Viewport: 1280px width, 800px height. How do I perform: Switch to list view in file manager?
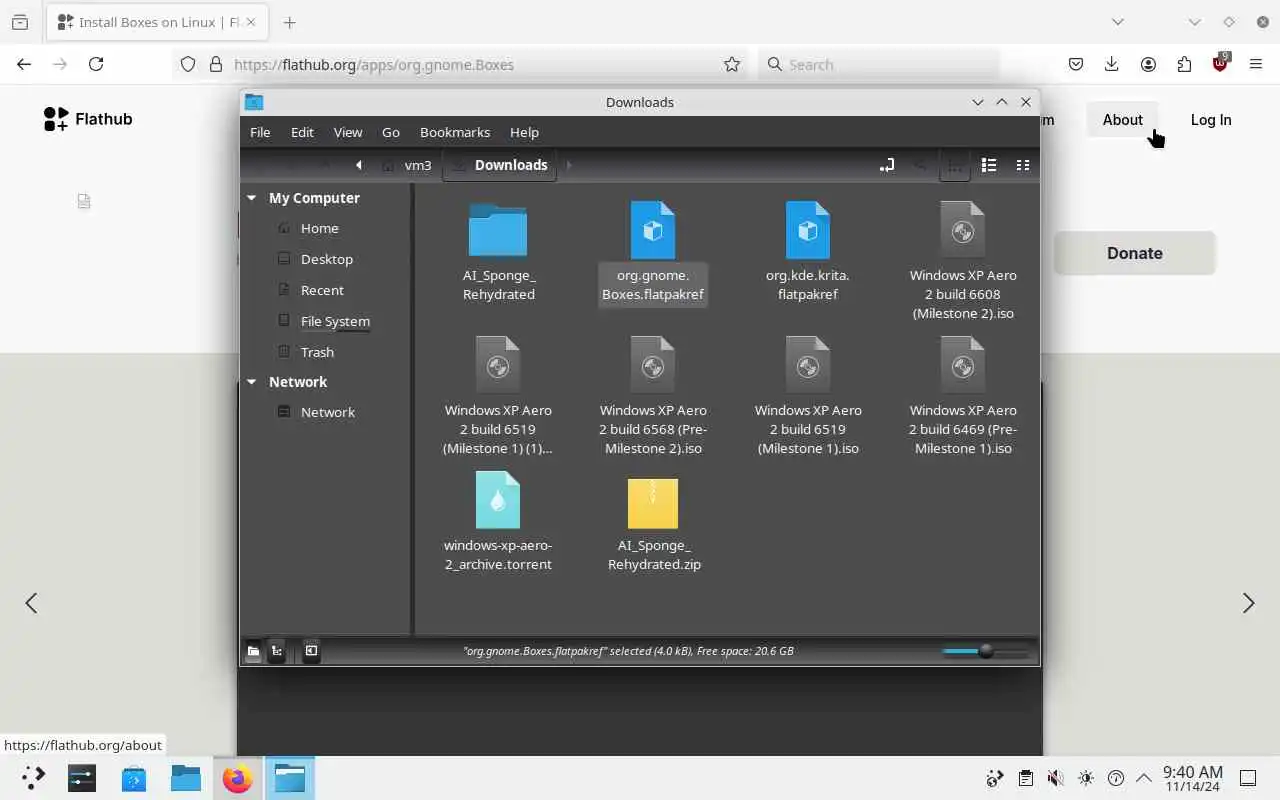pyautogui.click(x=989, y=165)
